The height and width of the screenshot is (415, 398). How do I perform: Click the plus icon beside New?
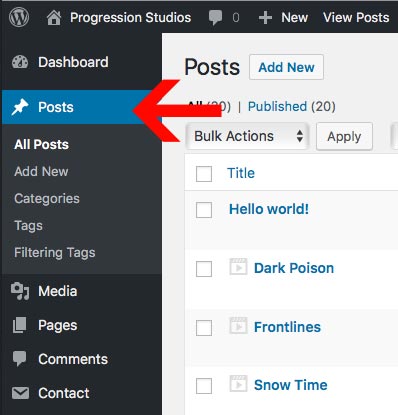pyautogui.click(x=265, y=18)
